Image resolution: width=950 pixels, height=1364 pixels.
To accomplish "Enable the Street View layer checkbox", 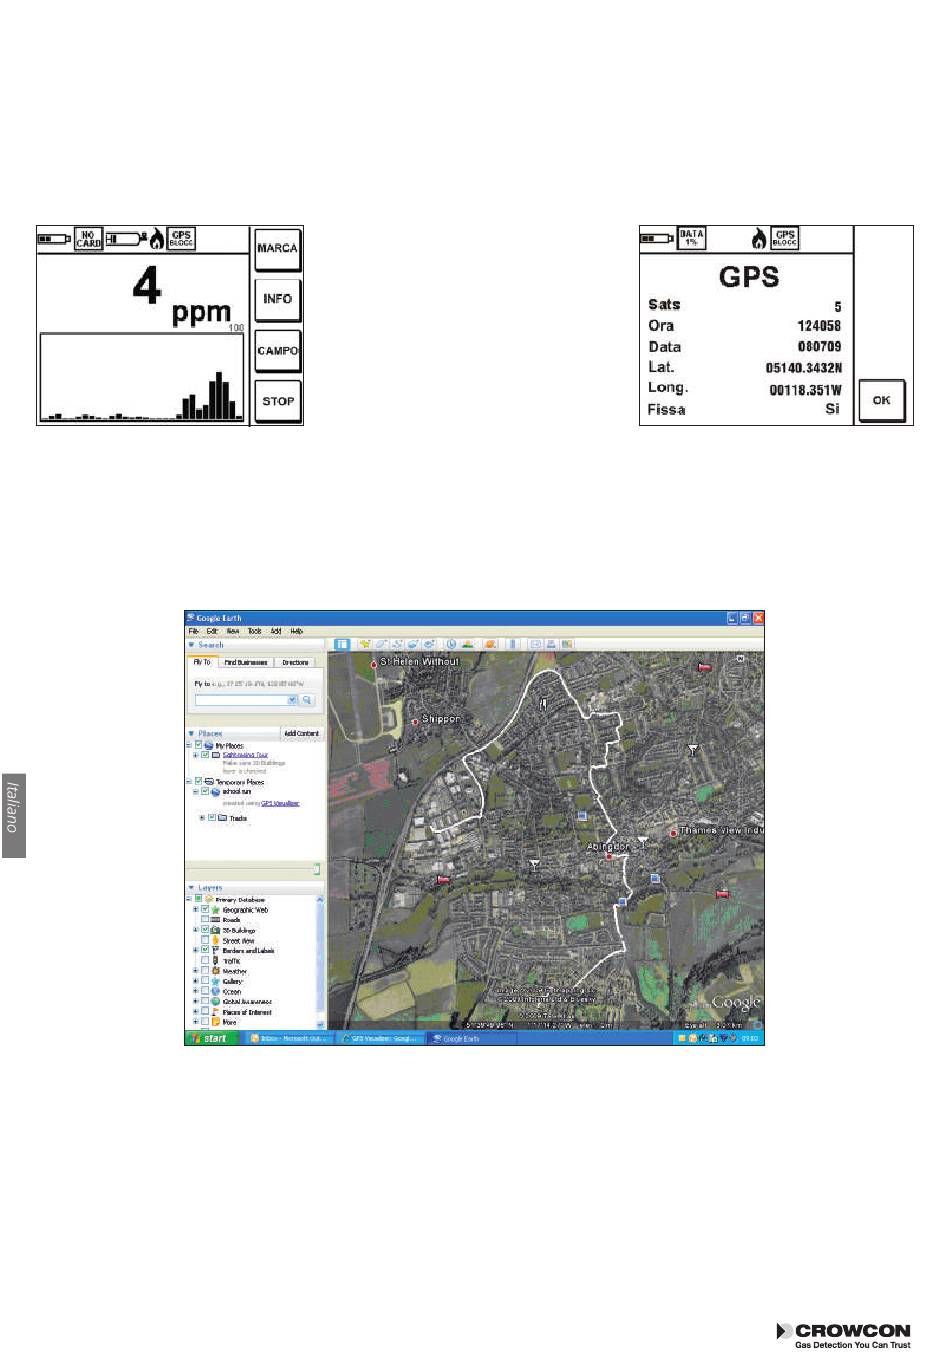I will coord(205,940).
